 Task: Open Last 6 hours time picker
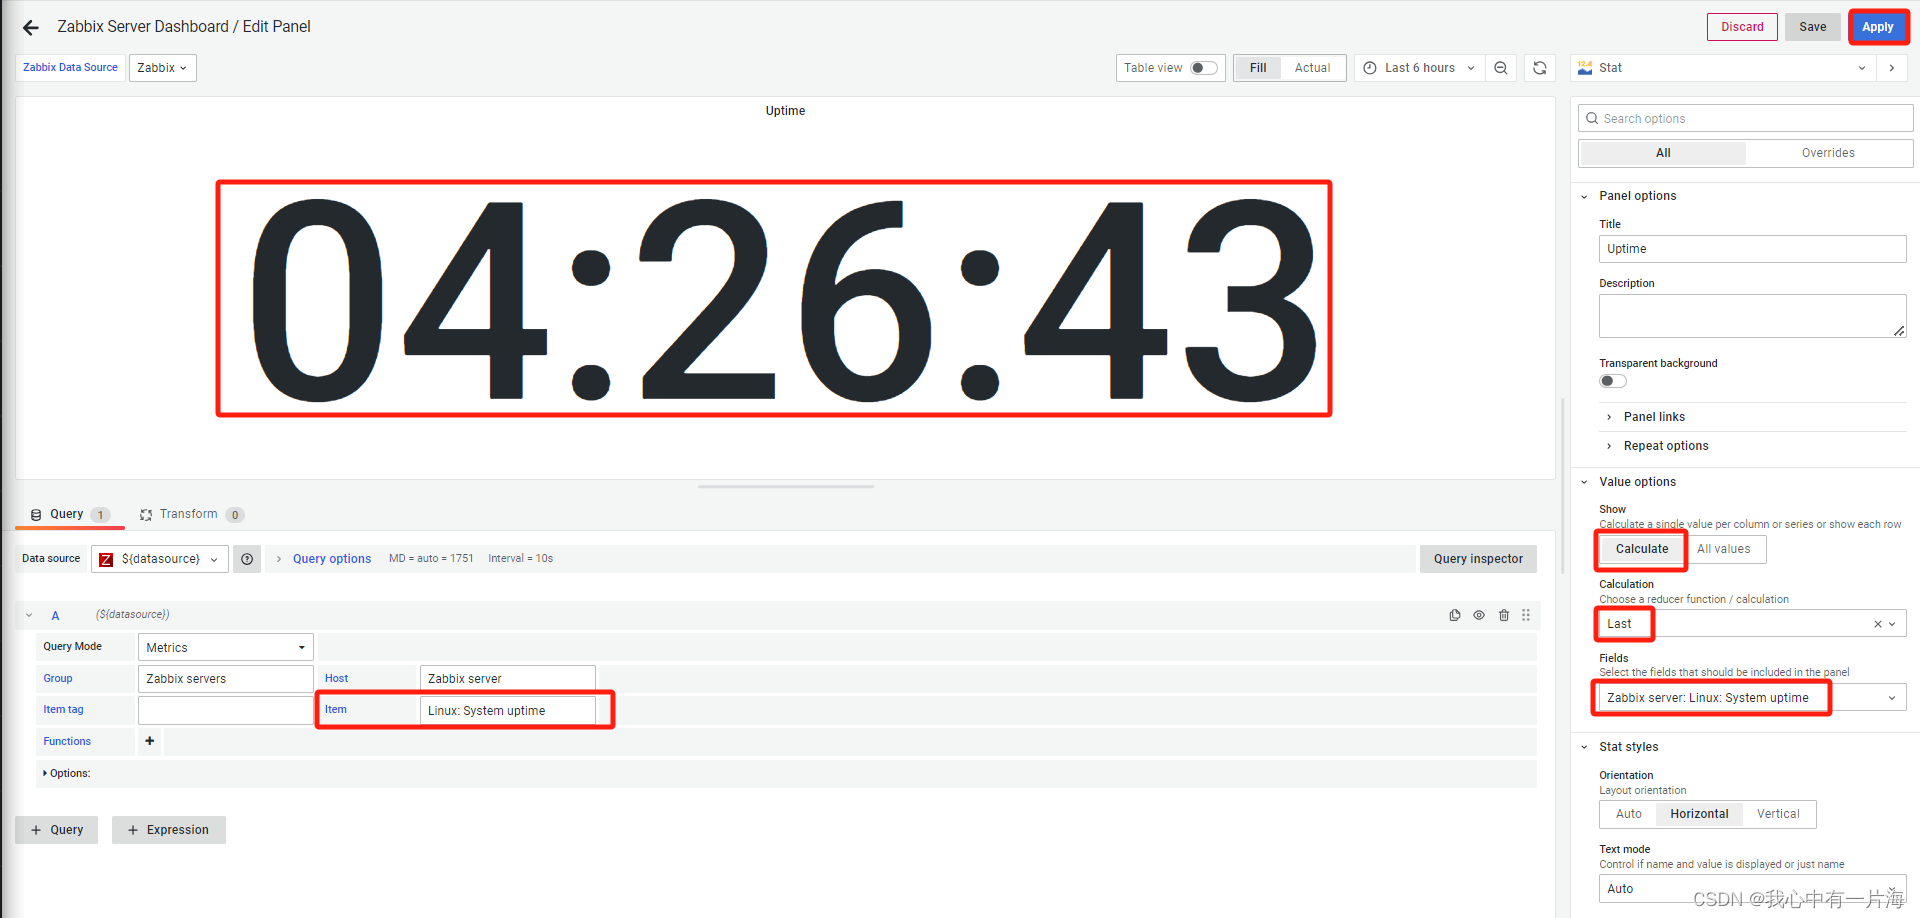[1419, 68]
